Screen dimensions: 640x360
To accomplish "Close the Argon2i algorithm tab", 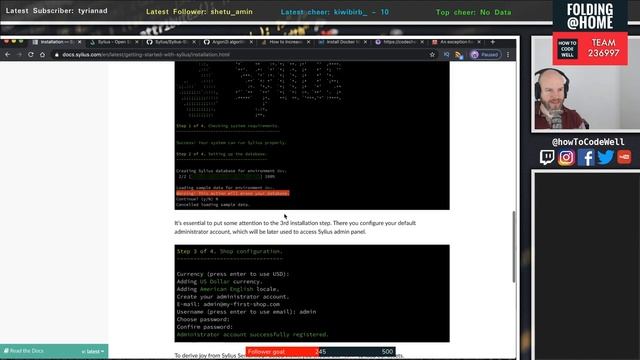I will coord(251,42).
